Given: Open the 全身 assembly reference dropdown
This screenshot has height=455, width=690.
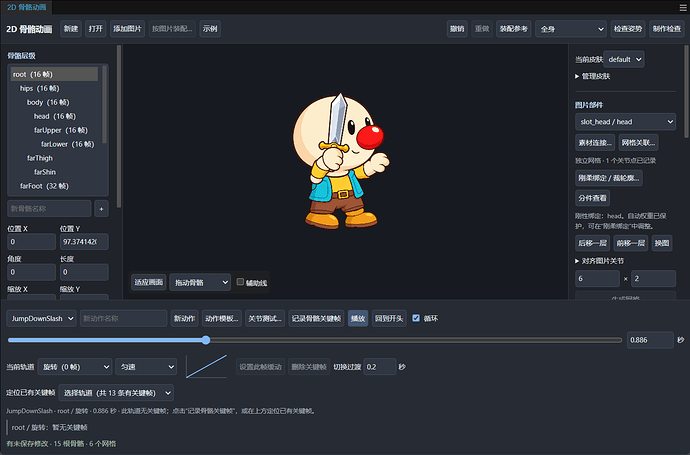Looking at the screenshot, I should [571, 29].
